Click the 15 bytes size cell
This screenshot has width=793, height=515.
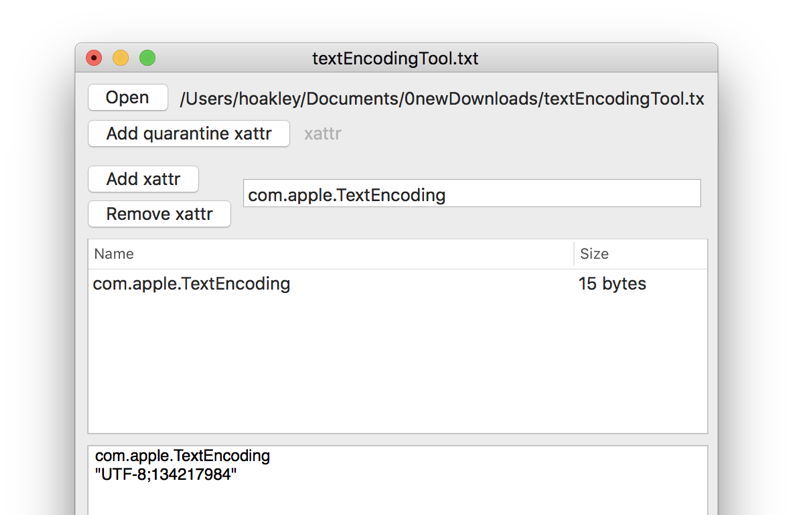[612, 284]
